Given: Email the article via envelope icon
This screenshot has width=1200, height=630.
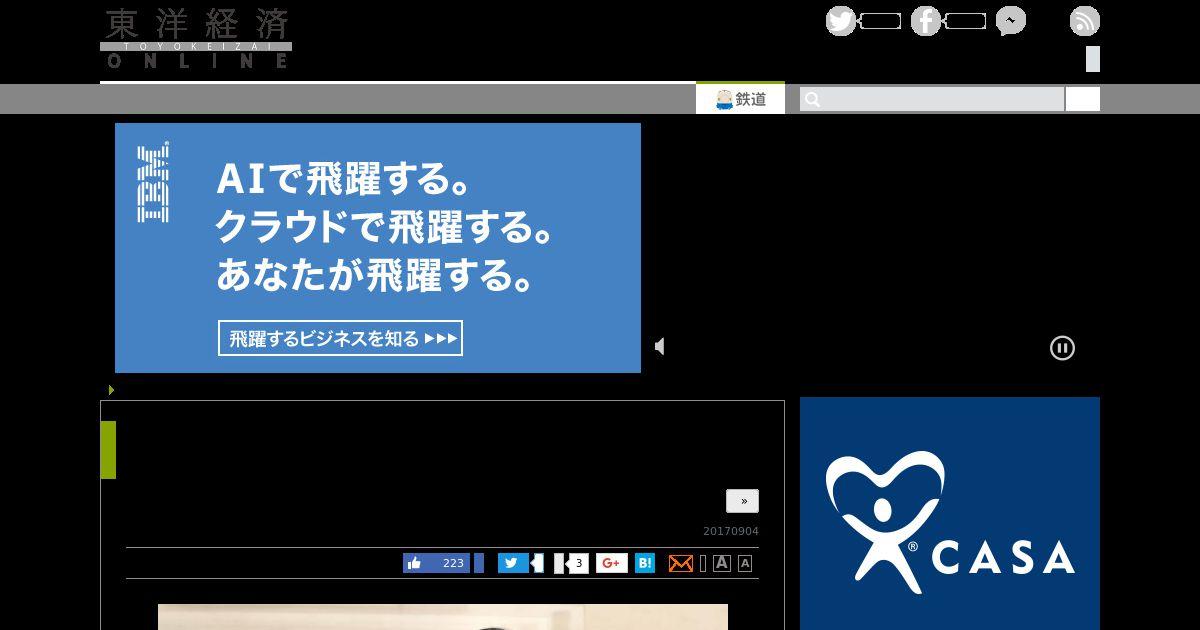Looking at the screenshot, I should point(681,563).
